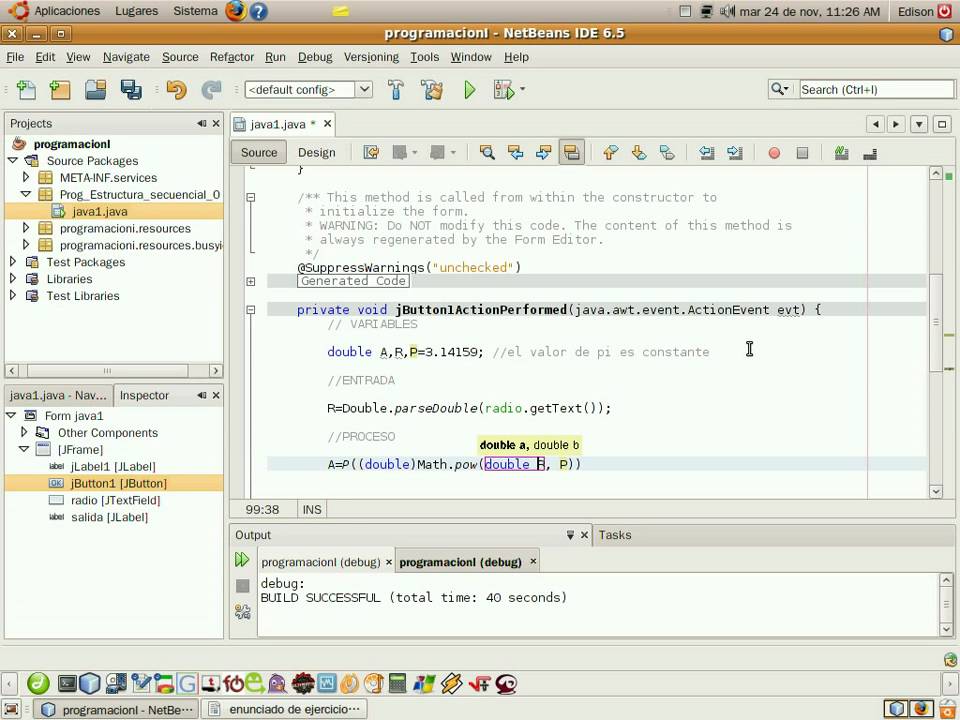The width and height of the screenshot is (960, 720).
Task: Click the Stop Macro Recording icon
Action: (802, 153)
